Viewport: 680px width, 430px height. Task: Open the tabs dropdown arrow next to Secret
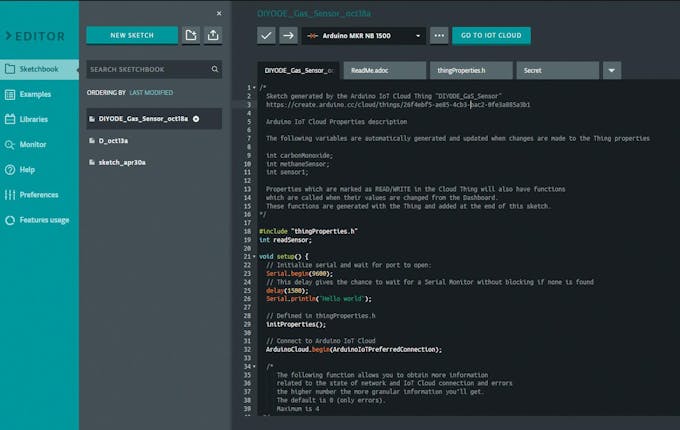point(612,71)
